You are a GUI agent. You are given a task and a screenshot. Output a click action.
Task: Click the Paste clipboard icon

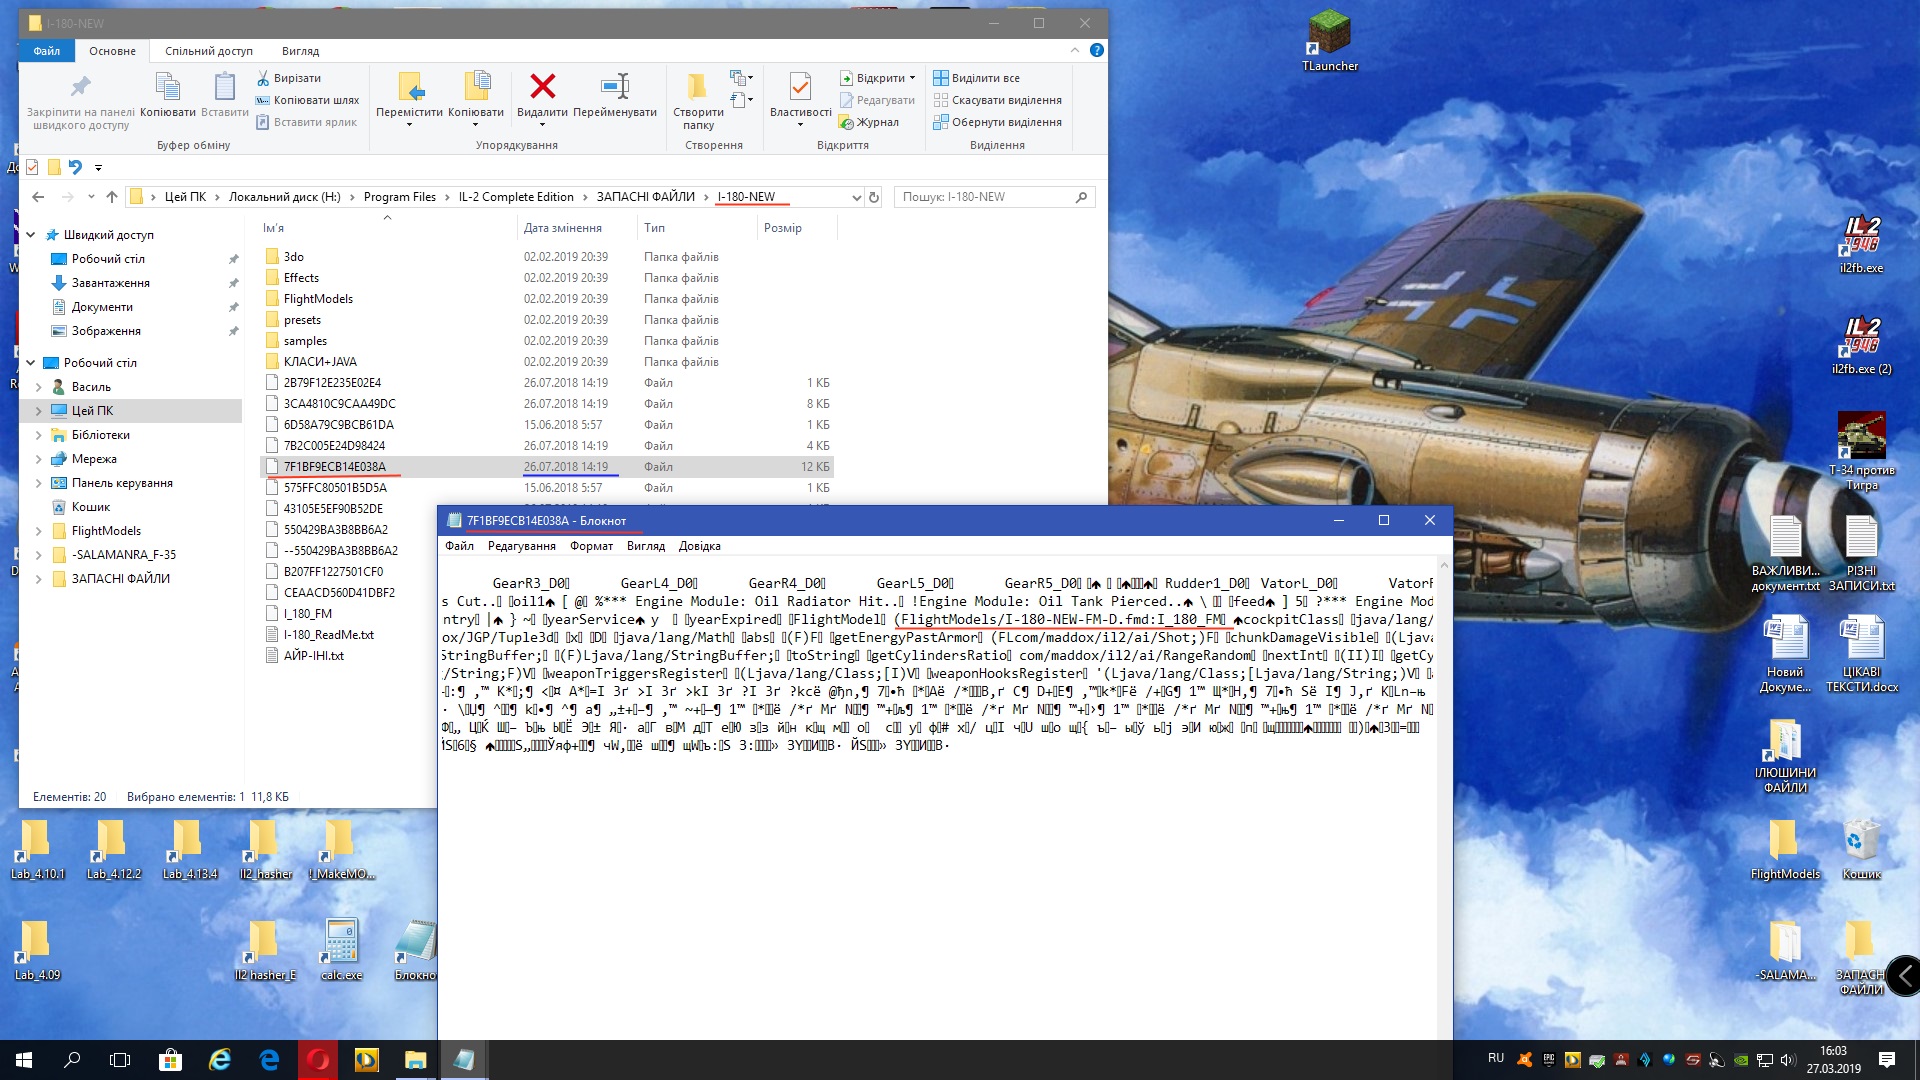point(225,87)
